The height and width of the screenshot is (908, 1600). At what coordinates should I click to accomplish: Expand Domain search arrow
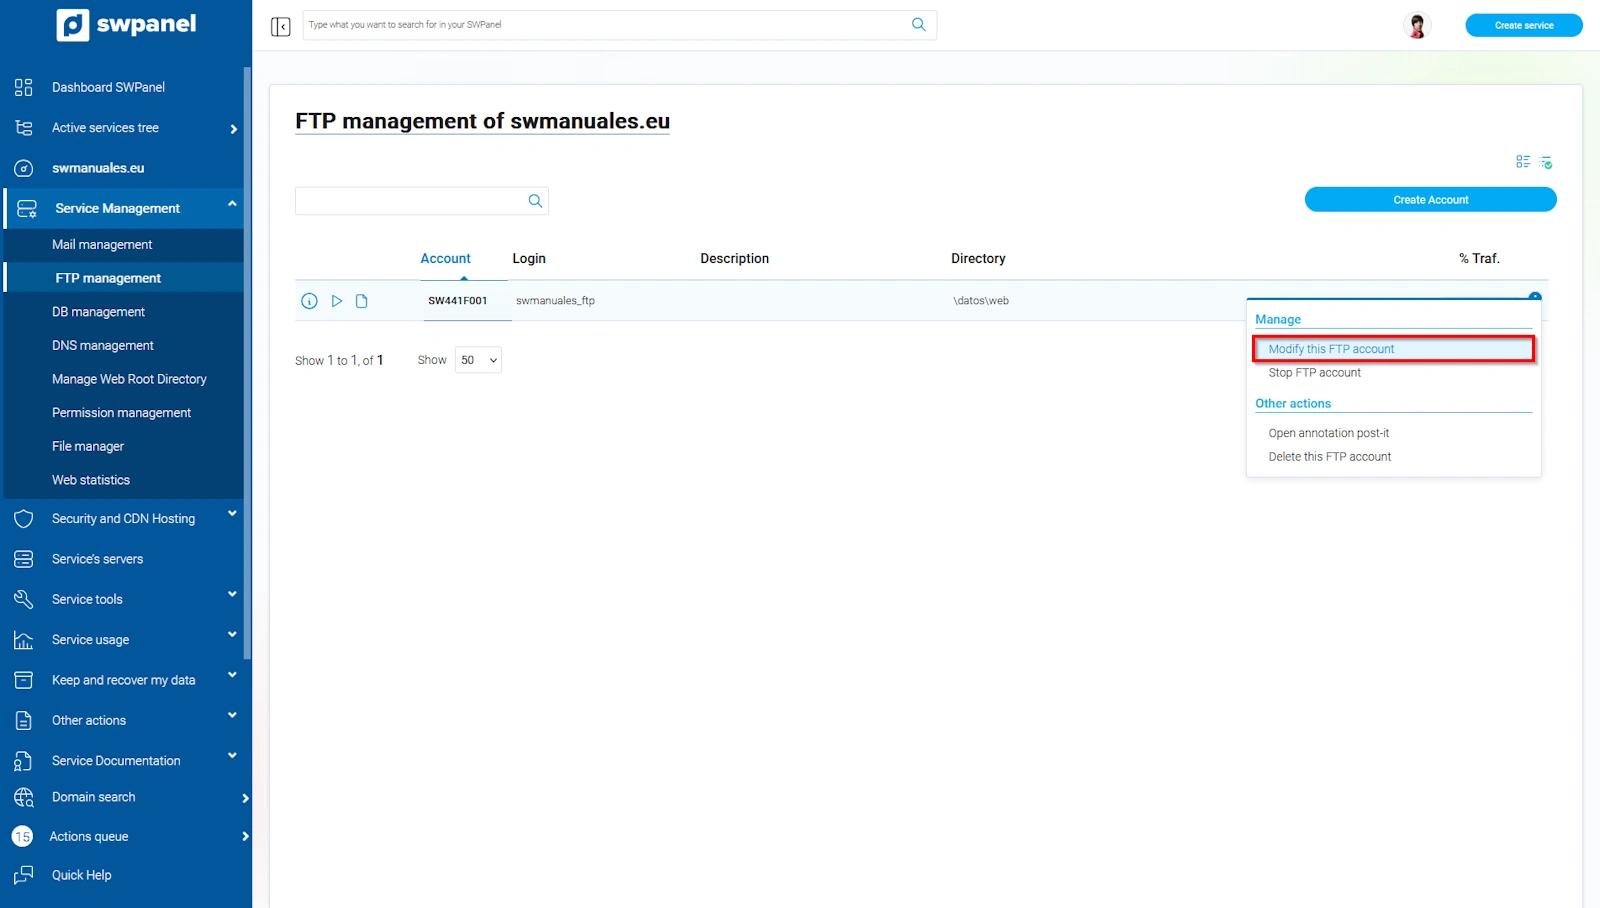tap(245, 798)
